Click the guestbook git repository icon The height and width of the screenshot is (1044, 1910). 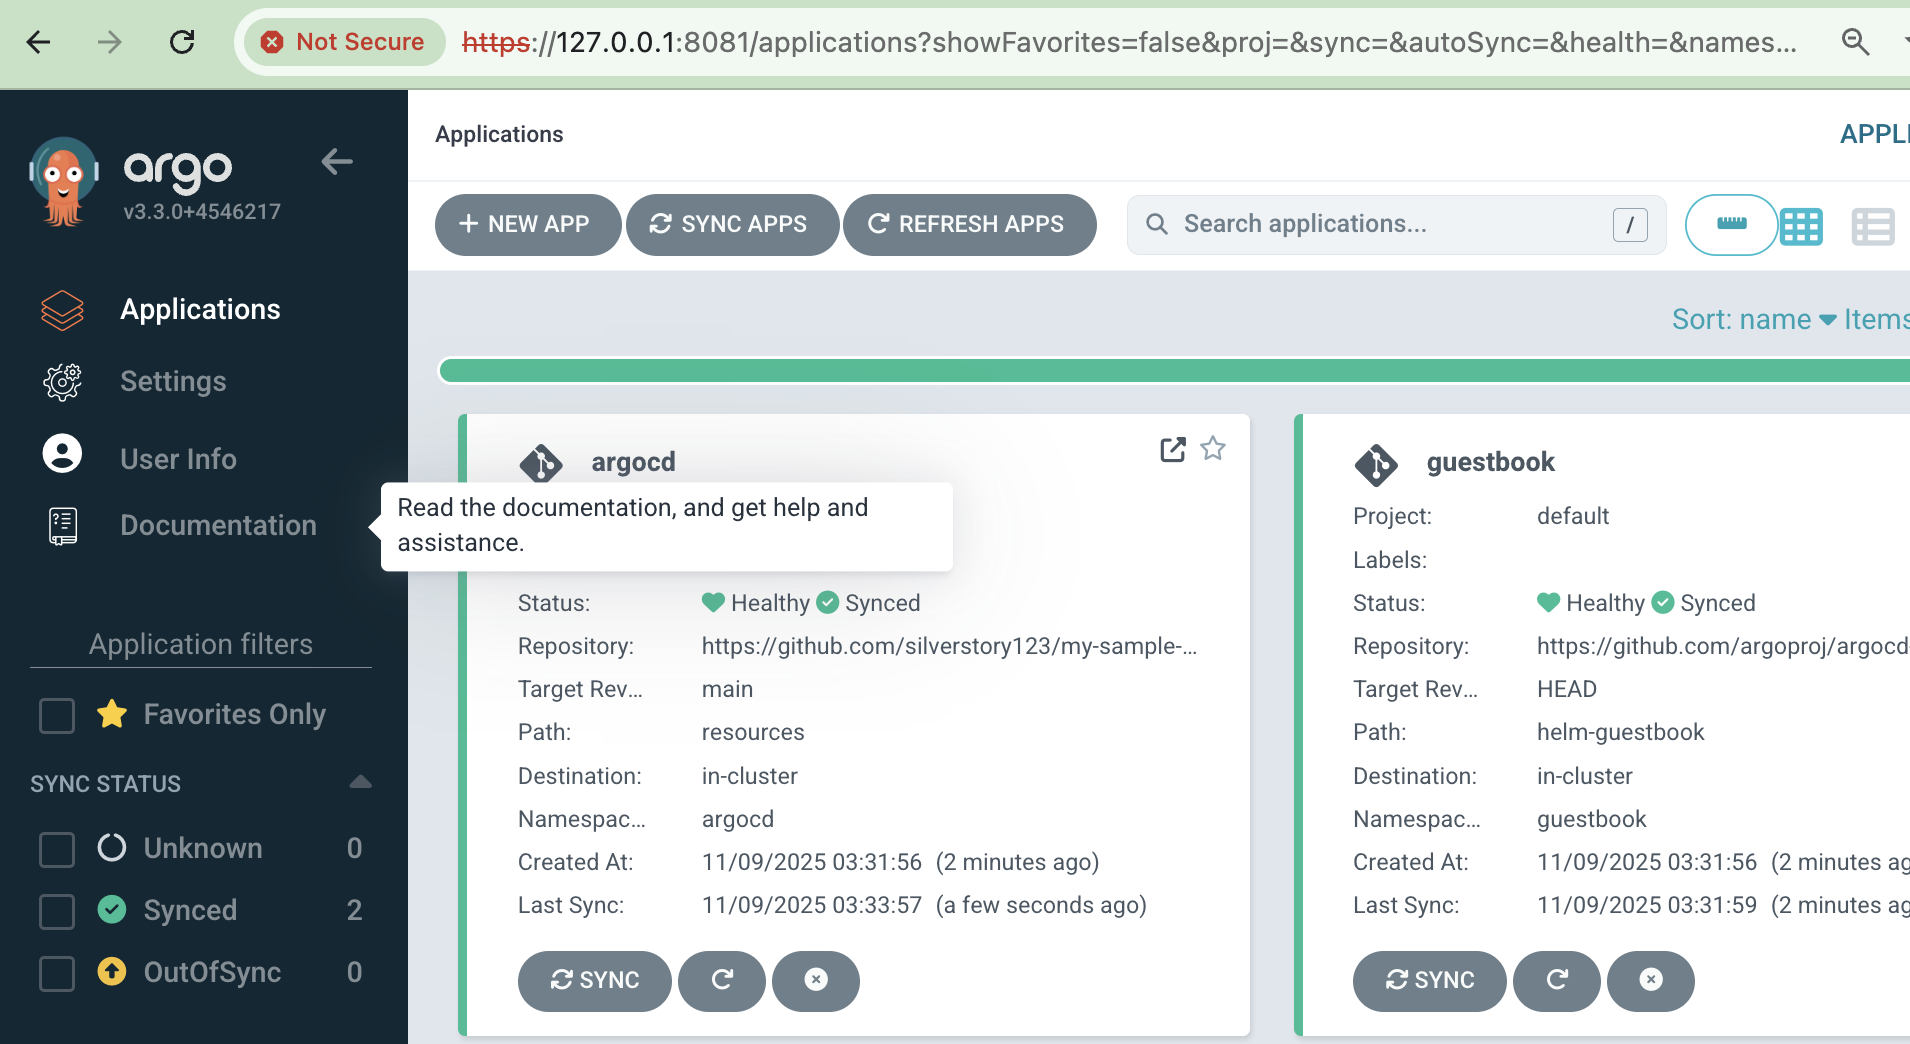point(1376,465)
